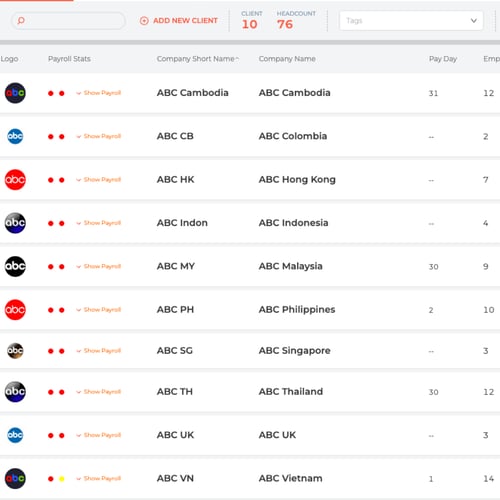The height and width of the screenshot is (500, 500).
Task: Click the Pay Day column header
Action: click(x=443, y=59)
